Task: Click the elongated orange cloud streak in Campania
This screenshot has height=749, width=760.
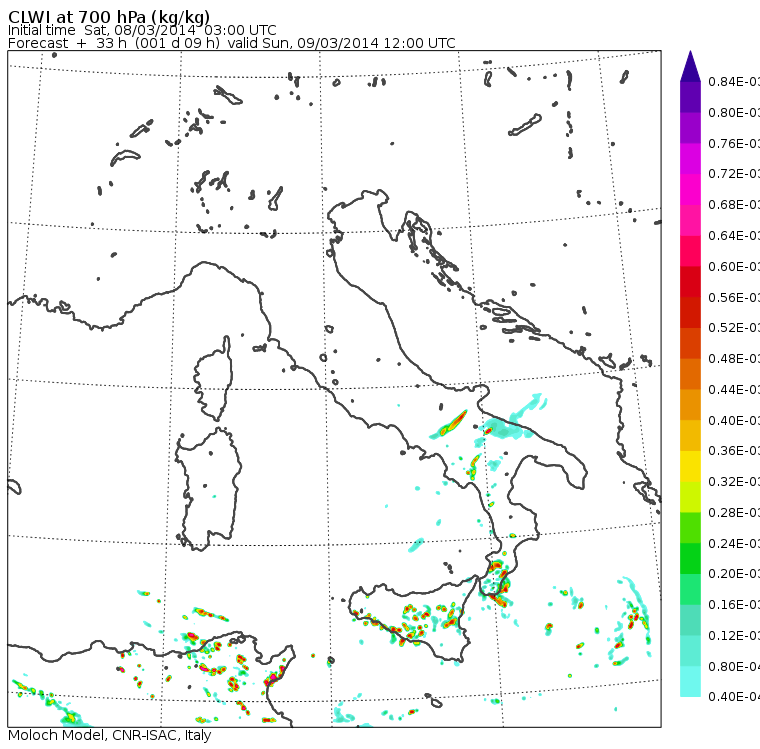Action: (451, 425)
